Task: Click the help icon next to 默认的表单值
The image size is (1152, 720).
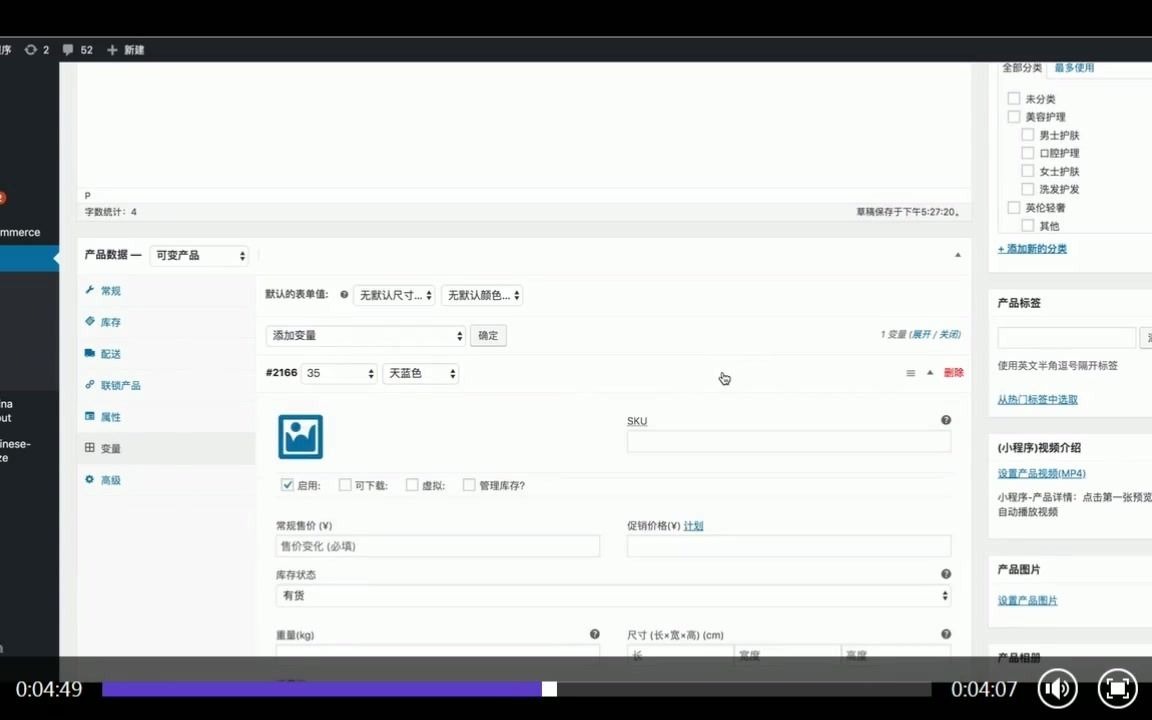Action: [344, 295]
